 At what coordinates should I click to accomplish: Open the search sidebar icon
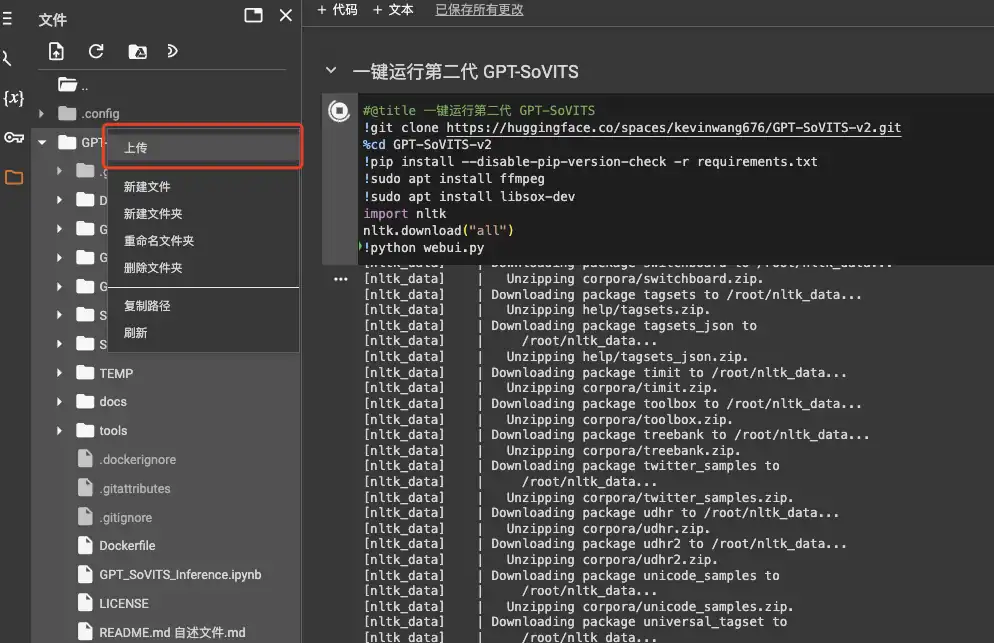coord(6,58)
